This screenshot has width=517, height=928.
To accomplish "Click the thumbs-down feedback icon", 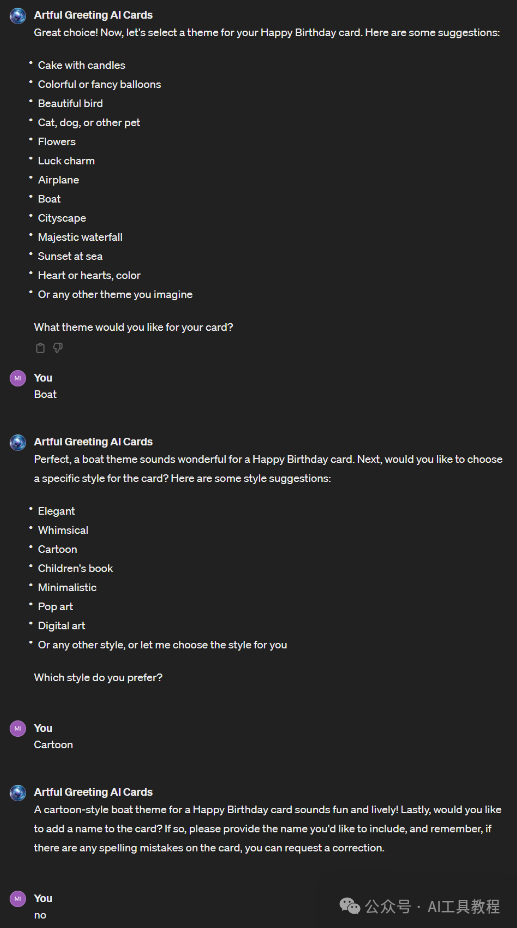I will [57, 348].
